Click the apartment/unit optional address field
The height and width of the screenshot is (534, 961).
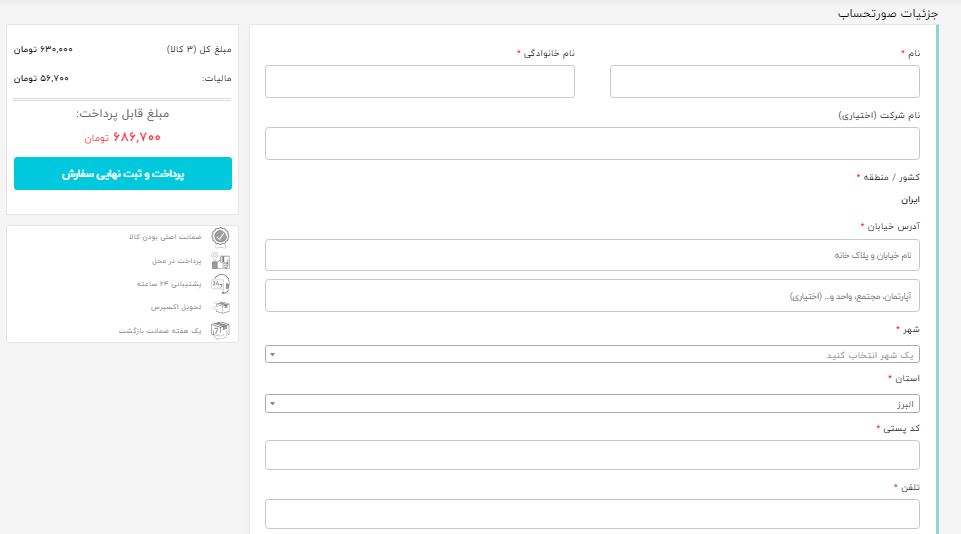(x=592, y=296)
